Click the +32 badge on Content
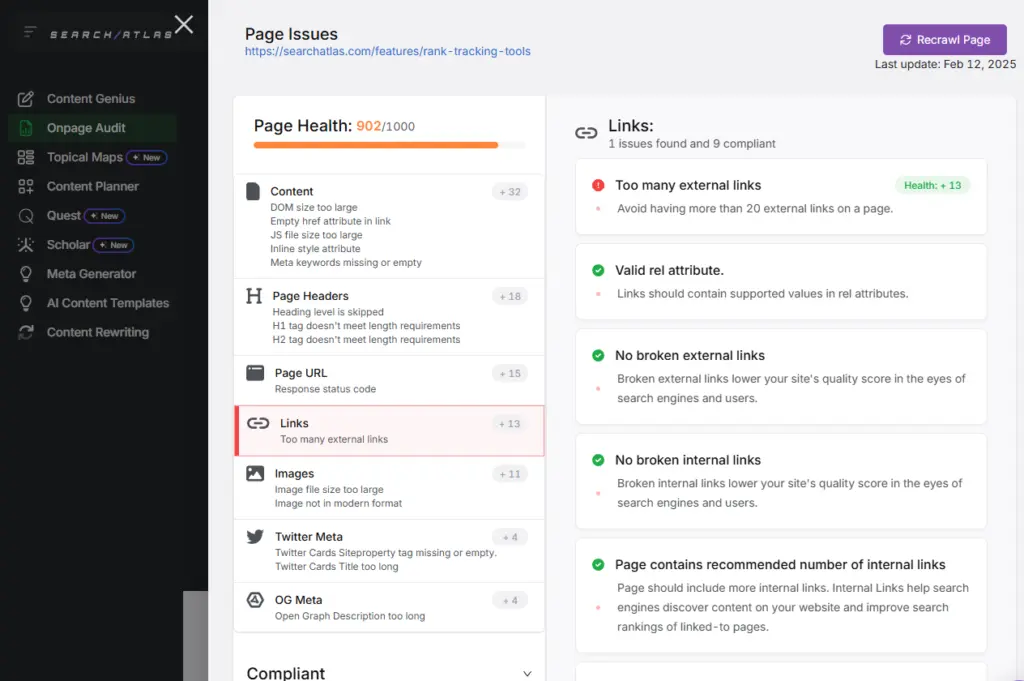This screenshot has height=681, width=1024. pyautogui.click(x=510, y=192)
